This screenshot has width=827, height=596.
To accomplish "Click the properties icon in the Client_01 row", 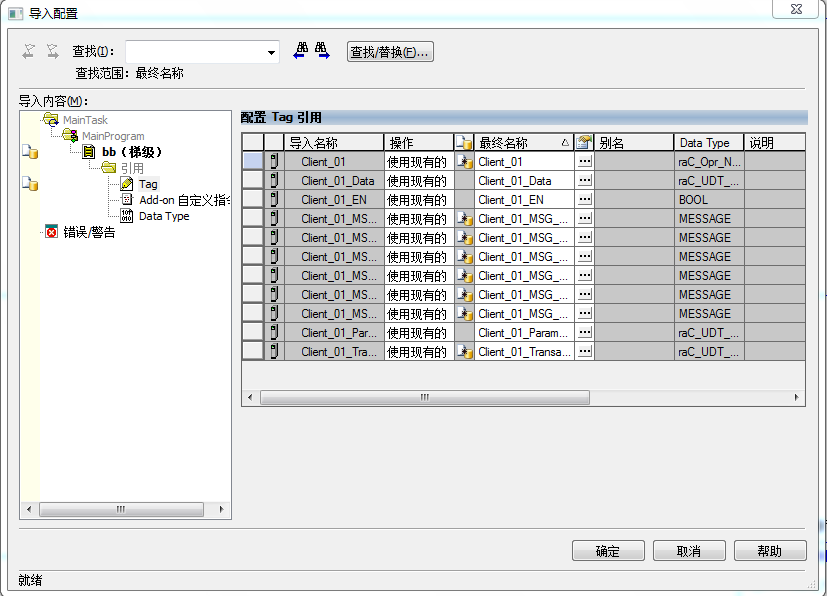I will click(464, 161).
